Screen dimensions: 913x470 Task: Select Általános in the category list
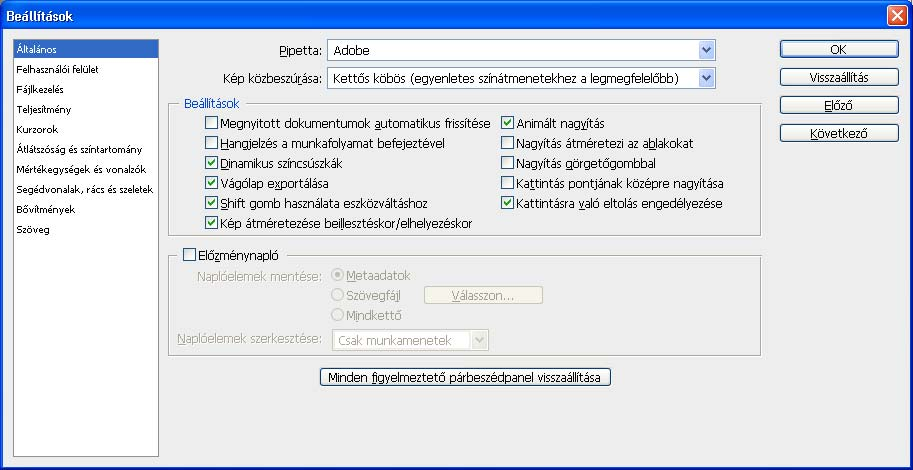[x=86, y=49]
